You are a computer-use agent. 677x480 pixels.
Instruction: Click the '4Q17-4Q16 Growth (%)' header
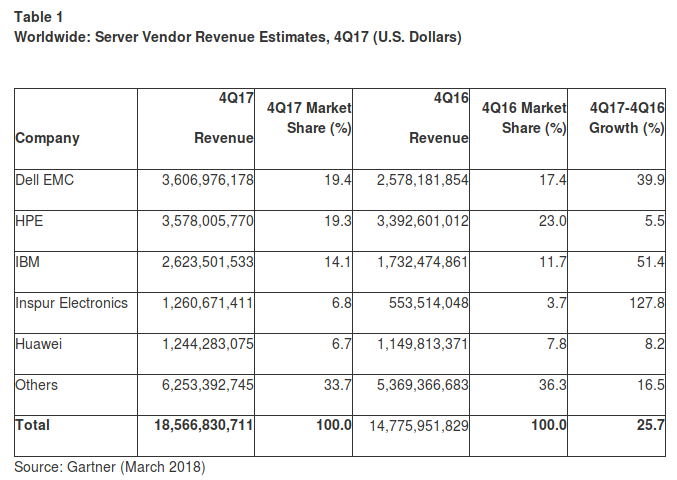coord(626,118)
